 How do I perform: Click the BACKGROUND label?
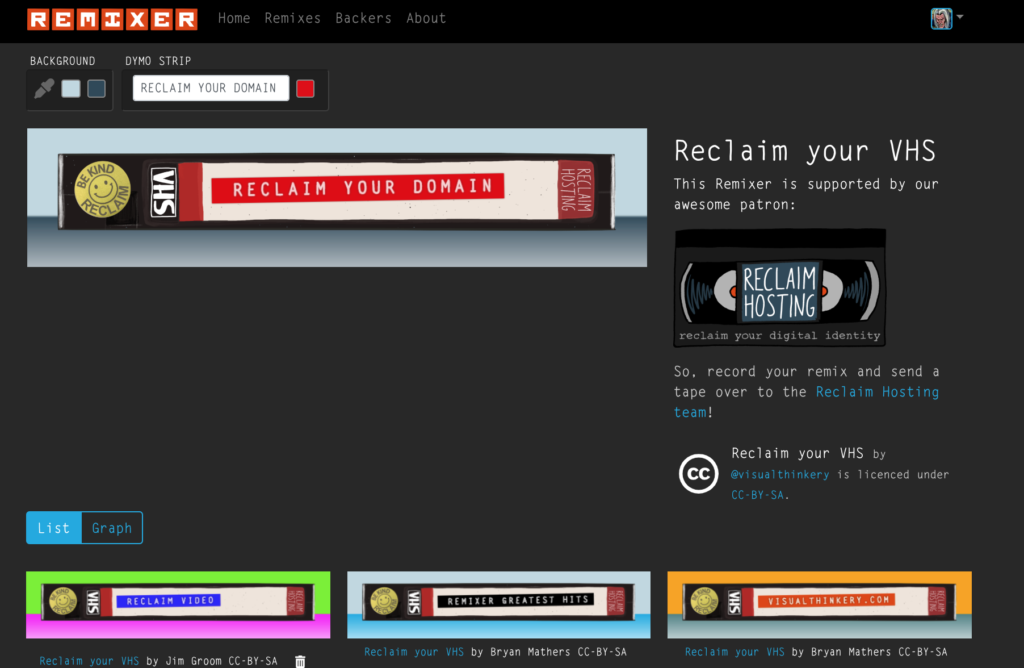tap(62, 61)
